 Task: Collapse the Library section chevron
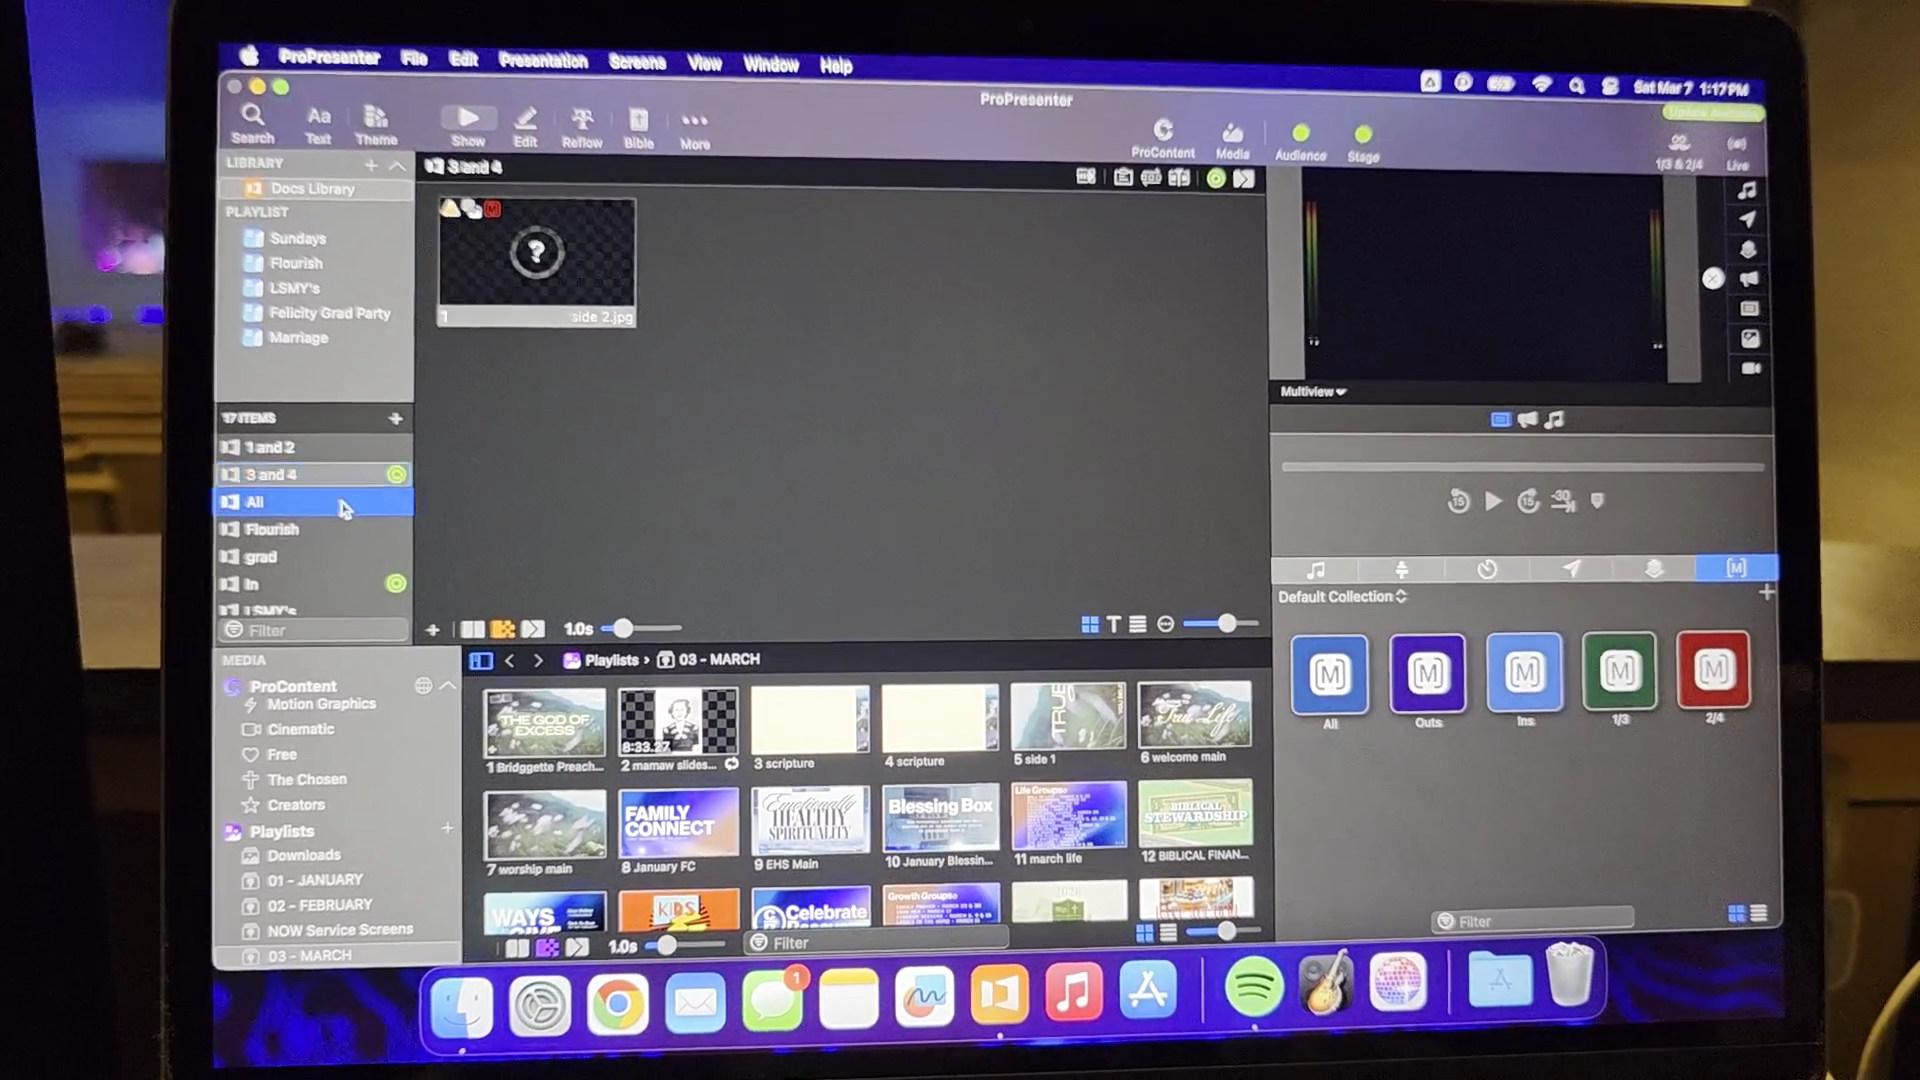398,165
